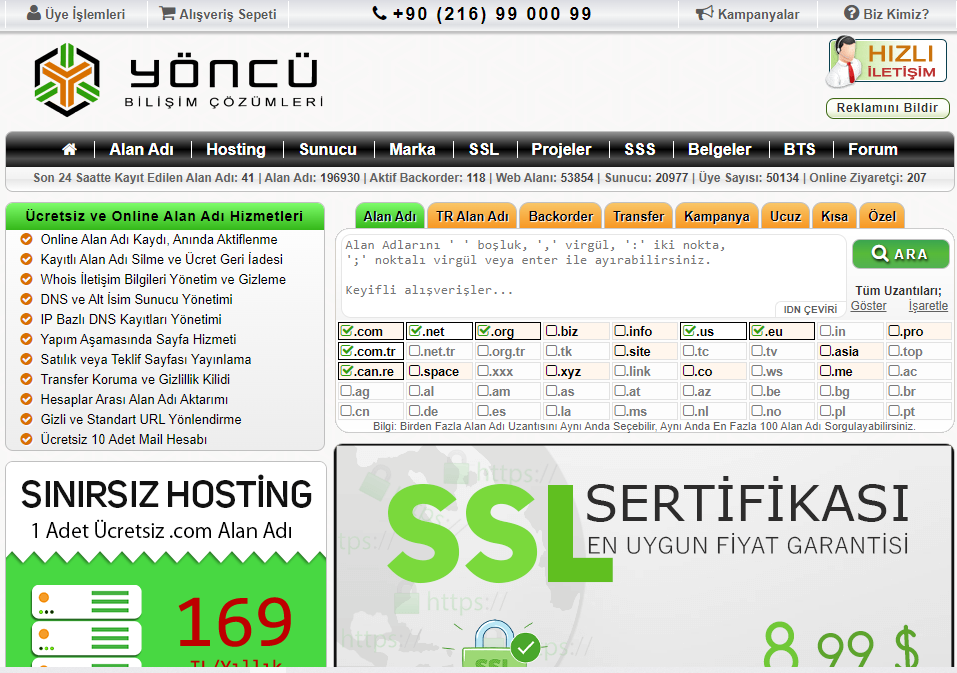
Task: Click the megaphone icon for Kampanyalar
Action: coord(704,13)
